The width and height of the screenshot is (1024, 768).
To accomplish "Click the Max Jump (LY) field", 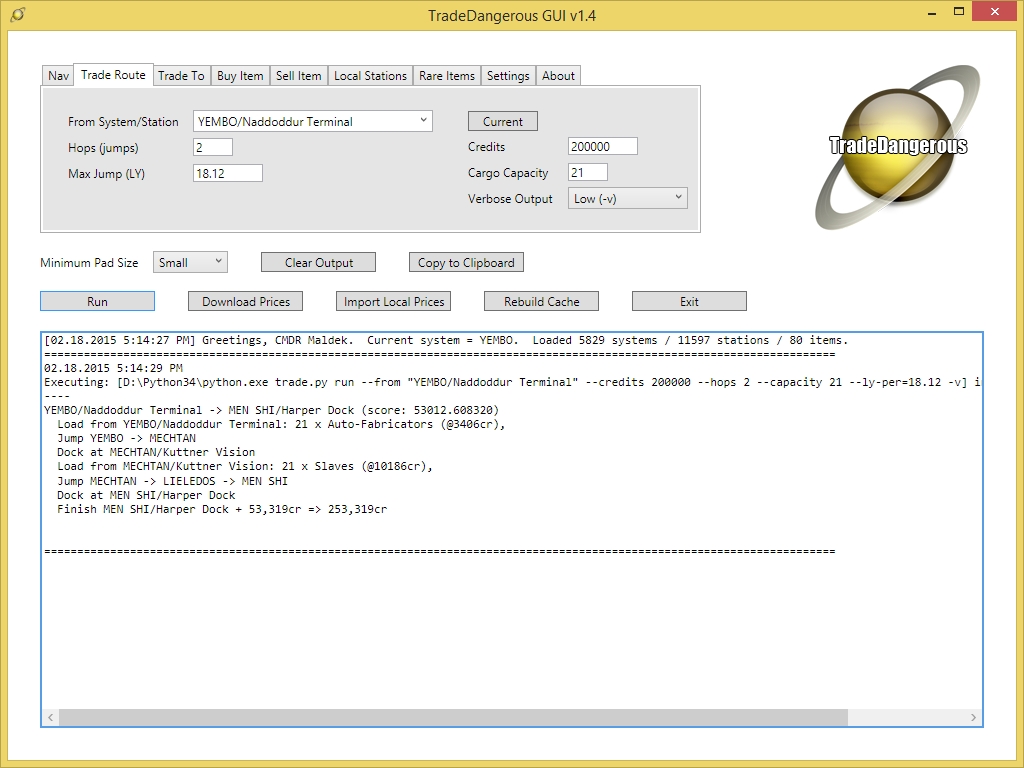I will 228,173.
